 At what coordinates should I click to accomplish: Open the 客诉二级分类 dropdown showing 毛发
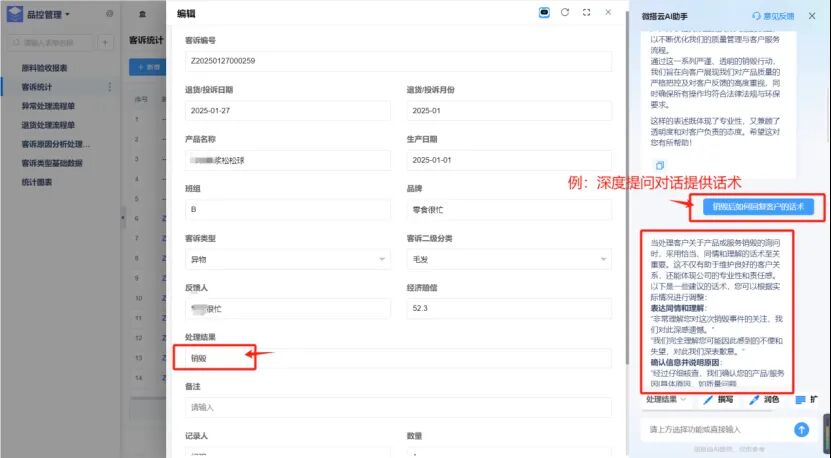[x=509, y=259]
